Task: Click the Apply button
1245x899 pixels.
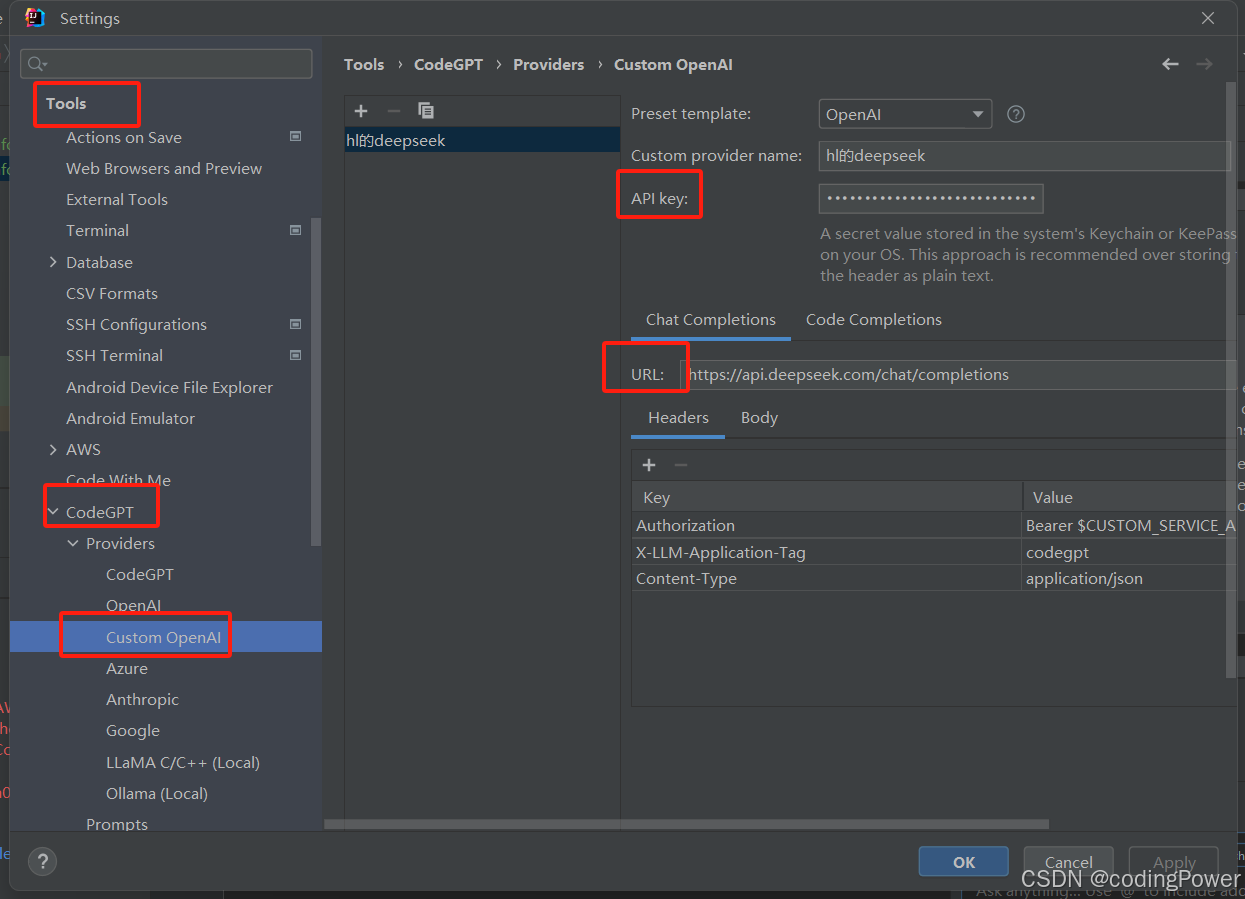Action: (1174, 862)
